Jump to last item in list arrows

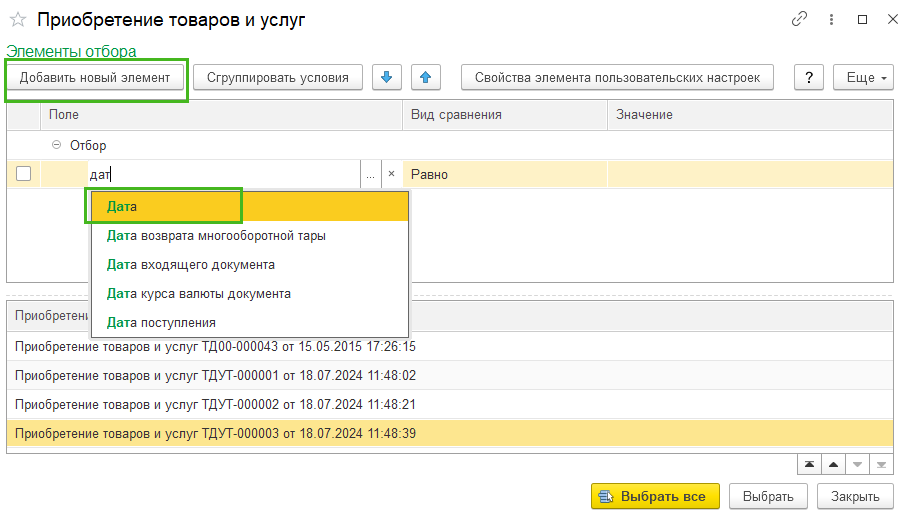coord(881,464)
